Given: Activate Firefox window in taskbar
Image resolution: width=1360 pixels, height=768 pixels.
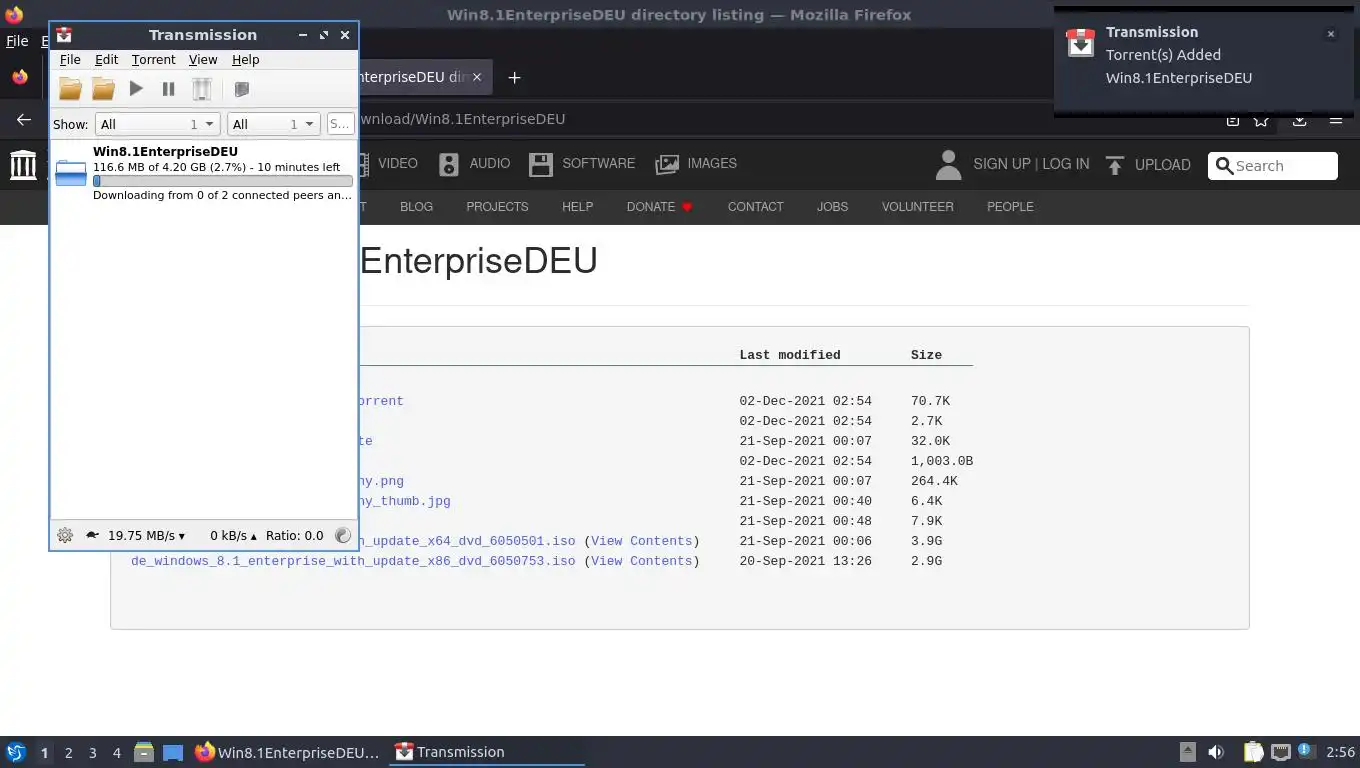Looking at the screenshot, I should point(287,752).
